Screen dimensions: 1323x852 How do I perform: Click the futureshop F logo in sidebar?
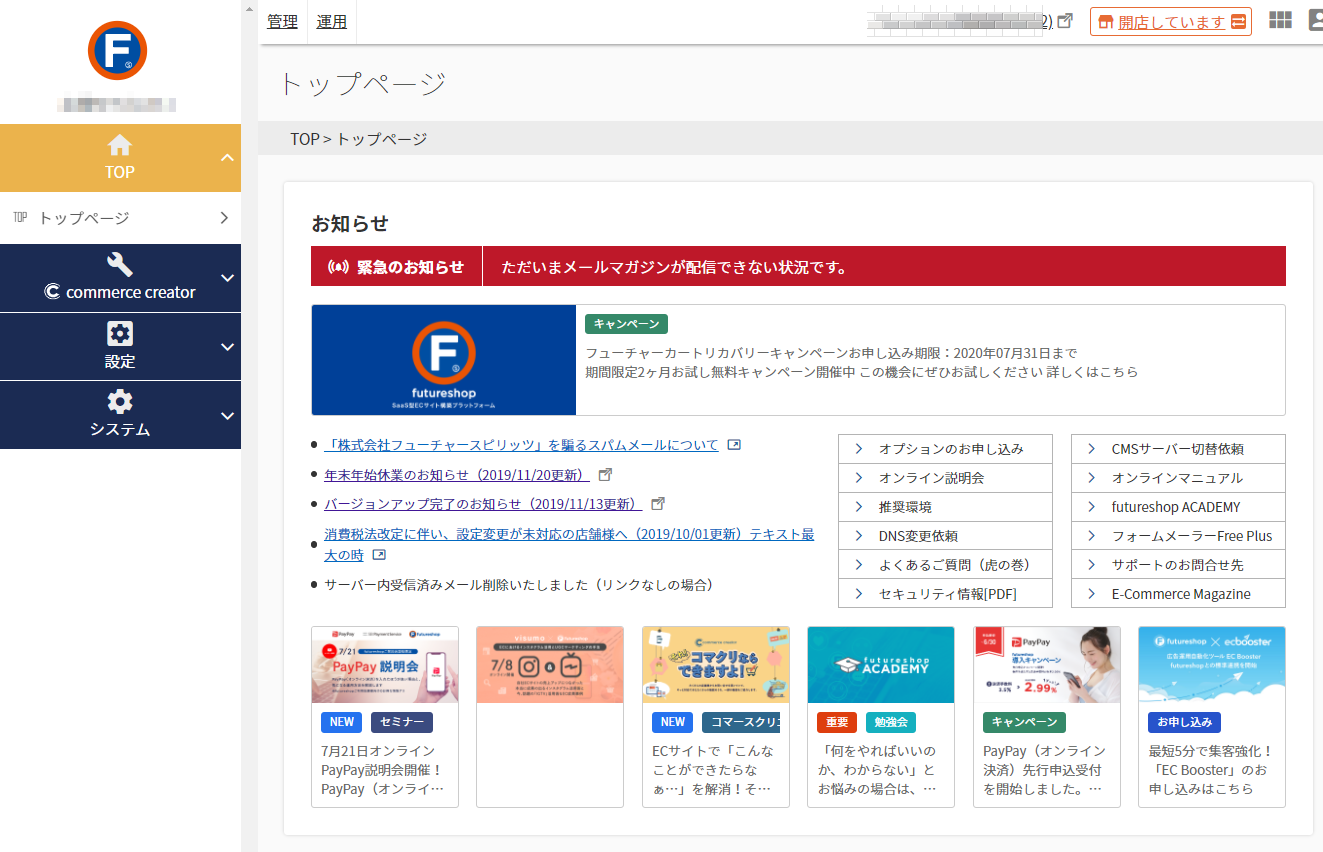point(118,50)
